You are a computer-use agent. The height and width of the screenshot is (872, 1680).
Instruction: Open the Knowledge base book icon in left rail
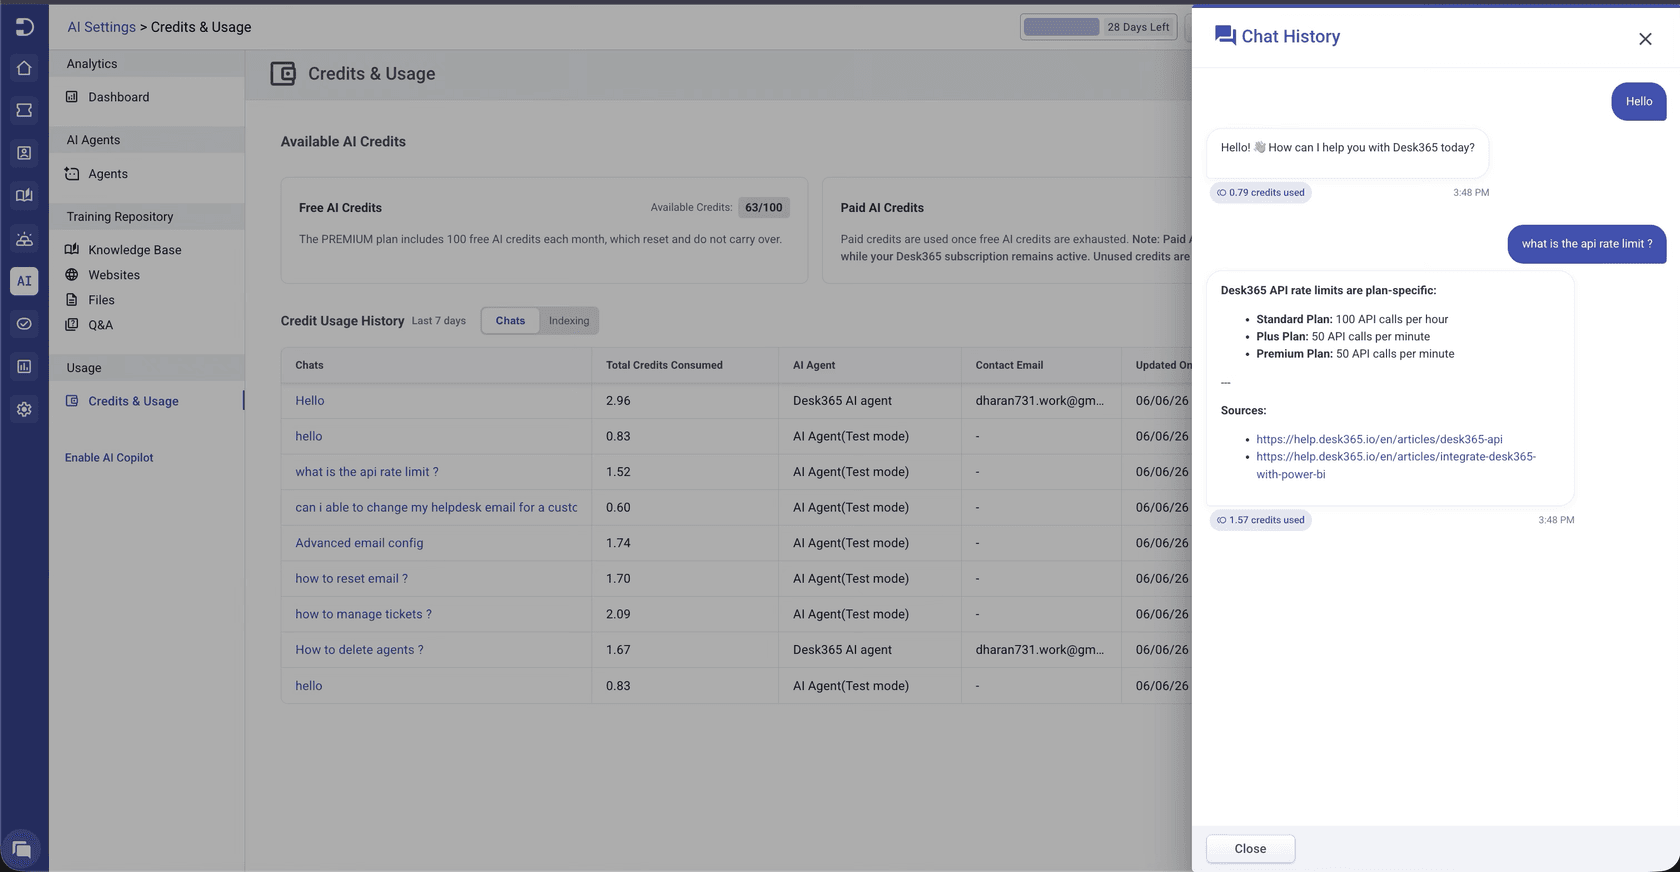[x=24, y=196]
